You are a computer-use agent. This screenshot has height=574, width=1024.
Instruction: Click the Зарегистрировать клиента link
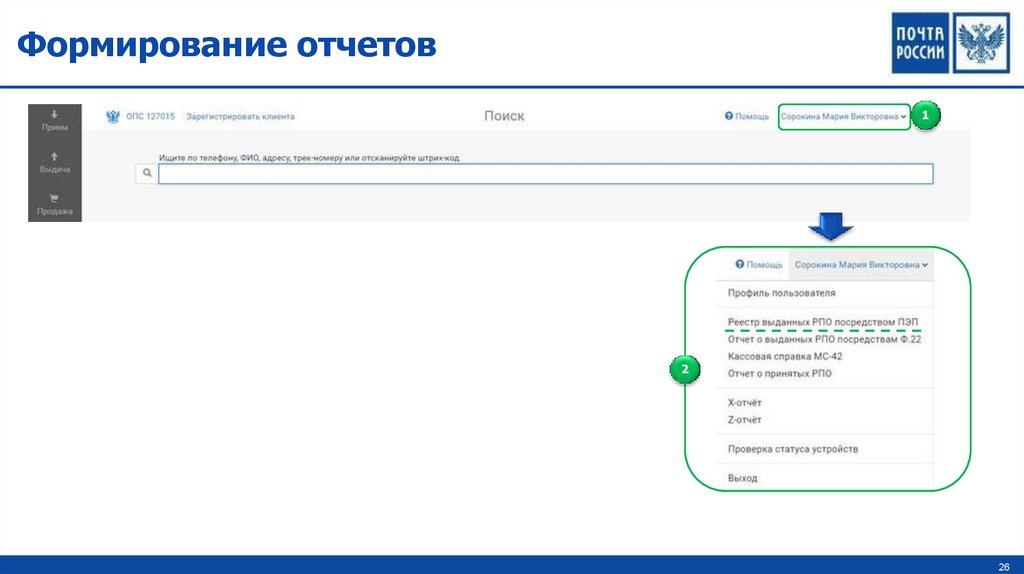pyautogui.click(x=240, y=117)
